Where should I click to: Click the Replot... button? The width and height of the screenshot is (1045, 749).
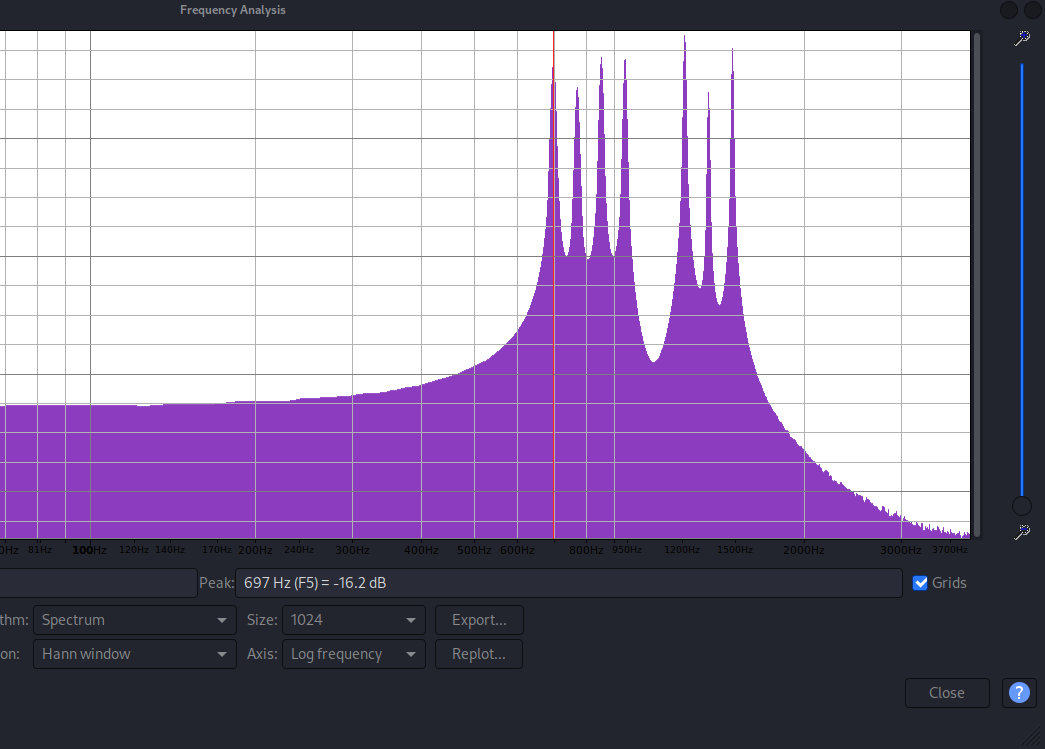[x=479, y=654]
